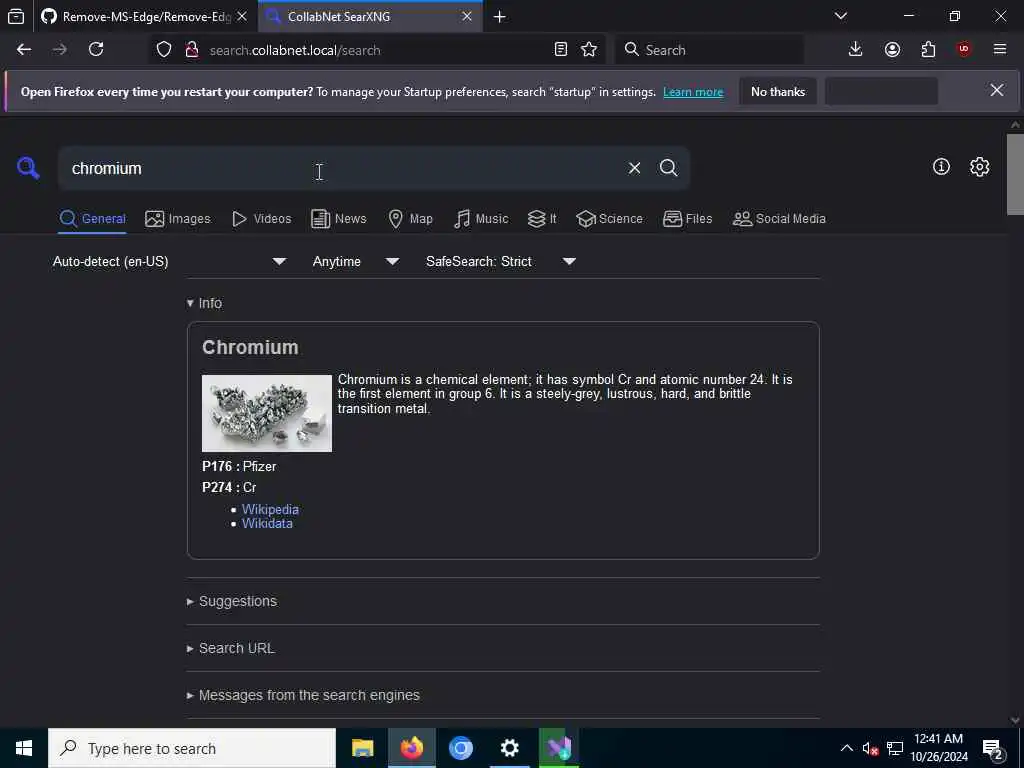Image resolution: width=1024 pixels, height=768 pixels.
Task: Click the taskbar Type here to search
Action: tap(192, 748)
